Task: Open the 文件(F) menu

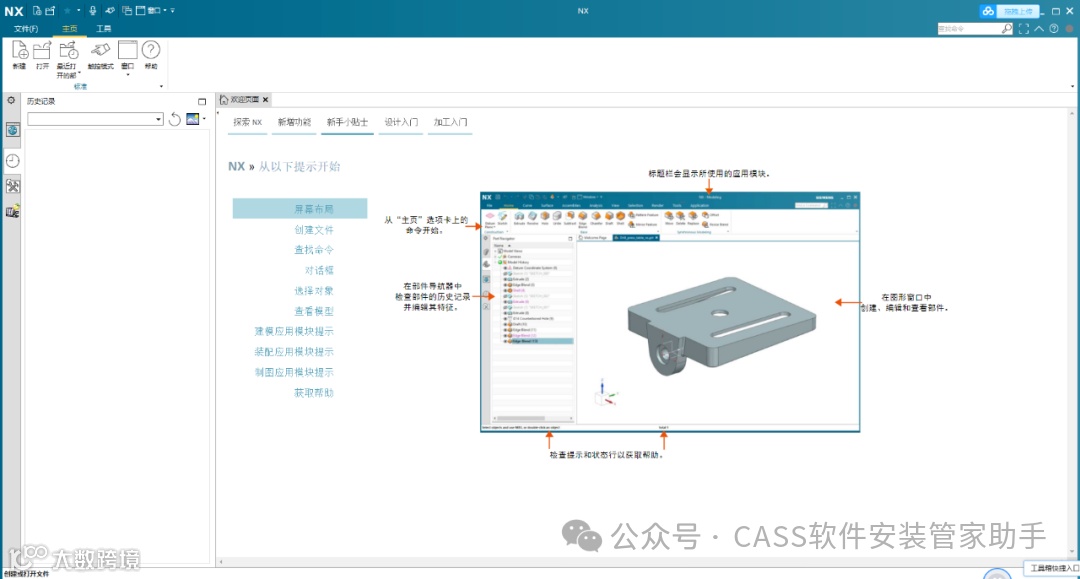Action: pyautogui.click(x=26, y=28)
